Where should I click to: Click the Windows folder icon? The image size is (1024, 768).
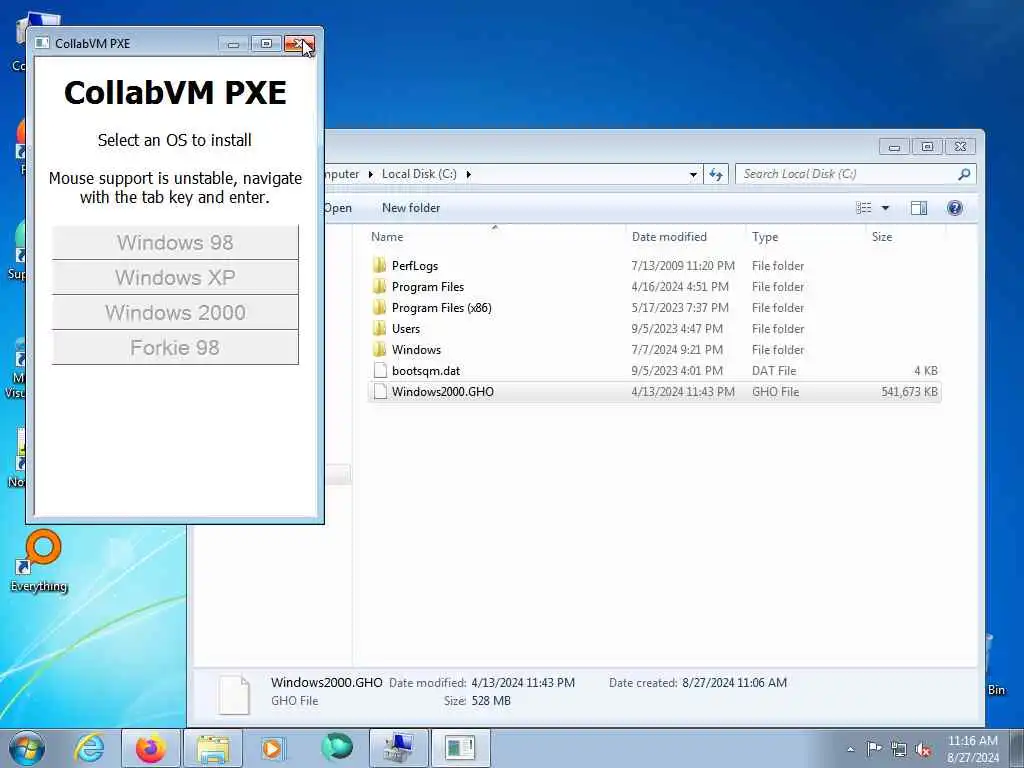point(379,349)
